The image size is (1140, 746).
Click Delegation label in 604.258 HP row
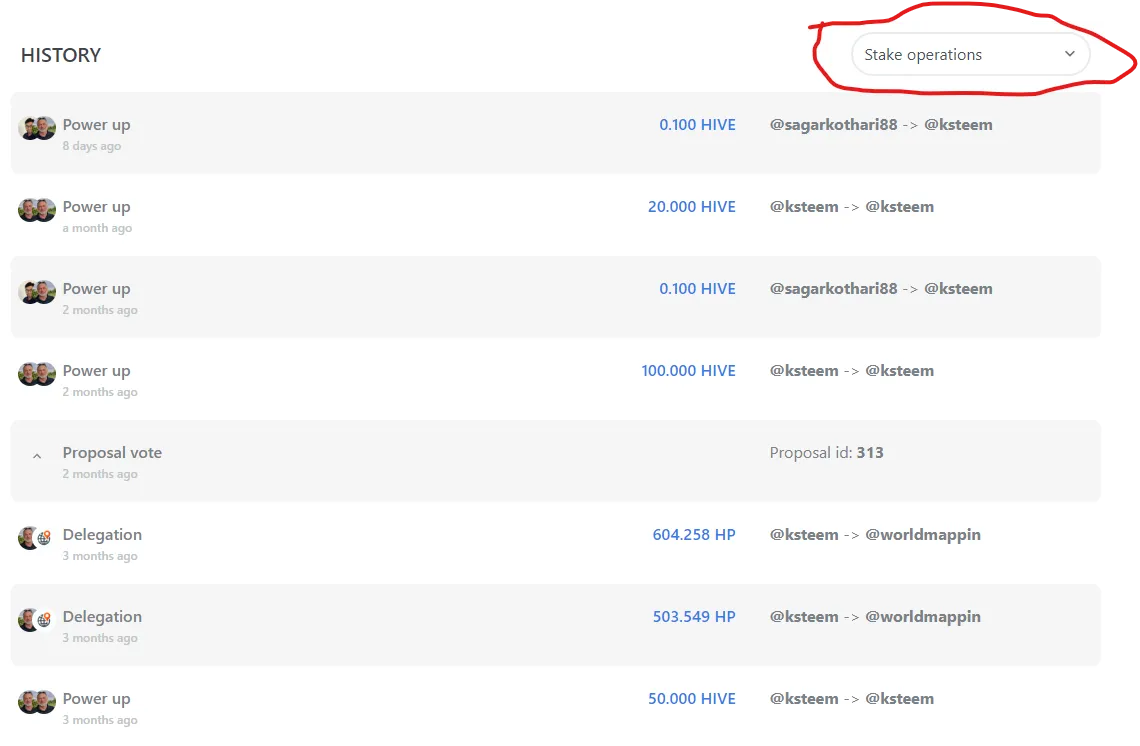coord(103,535)
